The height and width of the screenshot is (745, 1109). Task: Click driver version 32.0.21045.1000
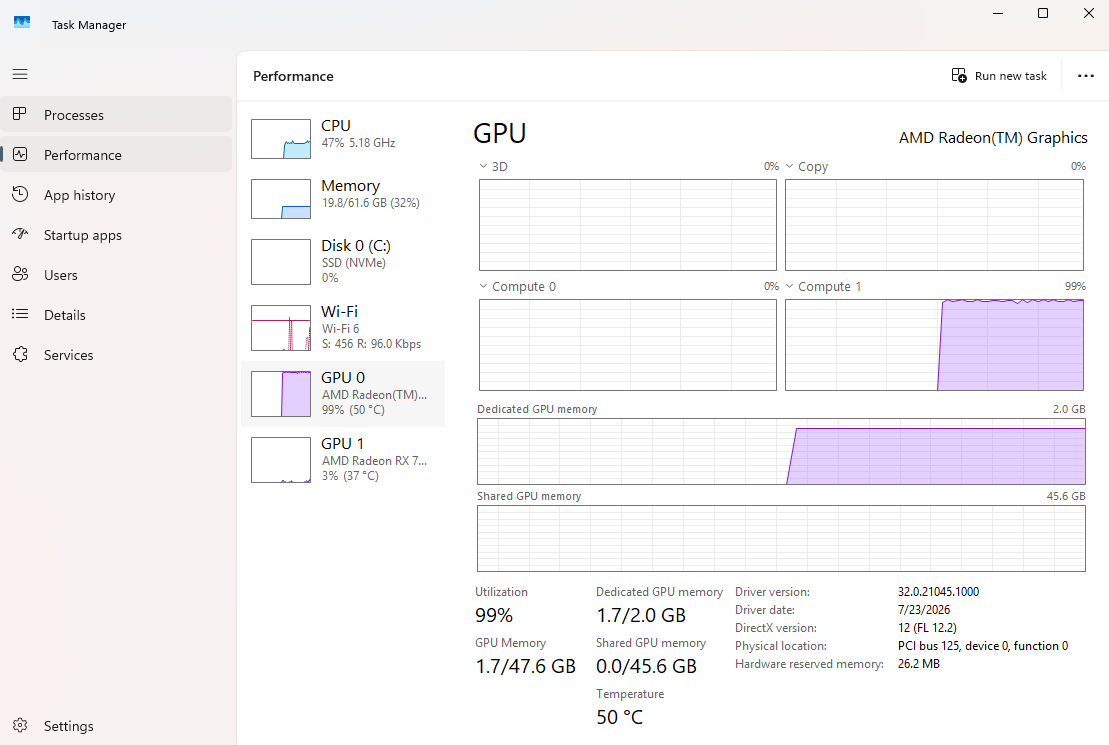(939, 591)
